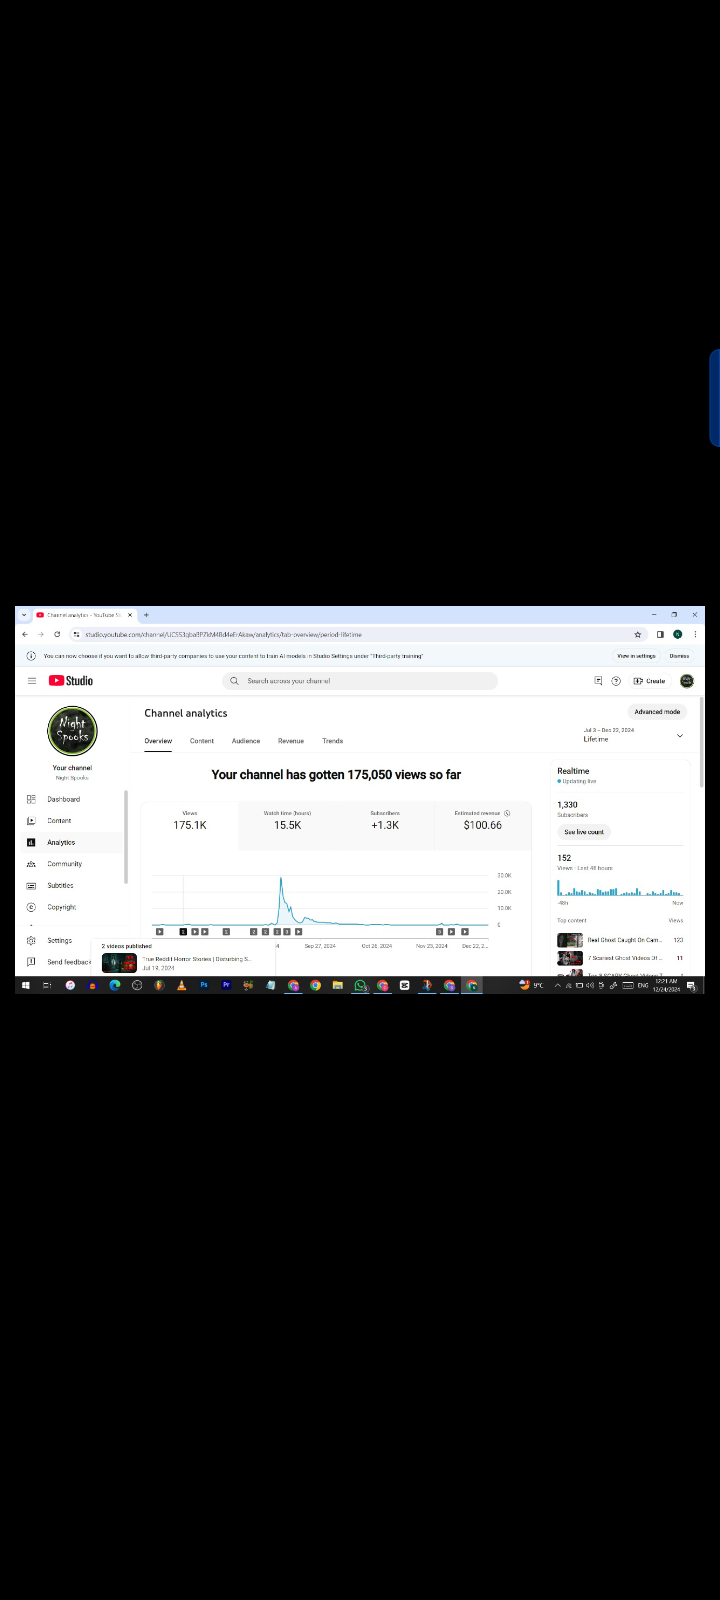Expand the Lifetime date range dropdown
The height and width of the screenshot is (1600, 720).
(x=680, y=736)
